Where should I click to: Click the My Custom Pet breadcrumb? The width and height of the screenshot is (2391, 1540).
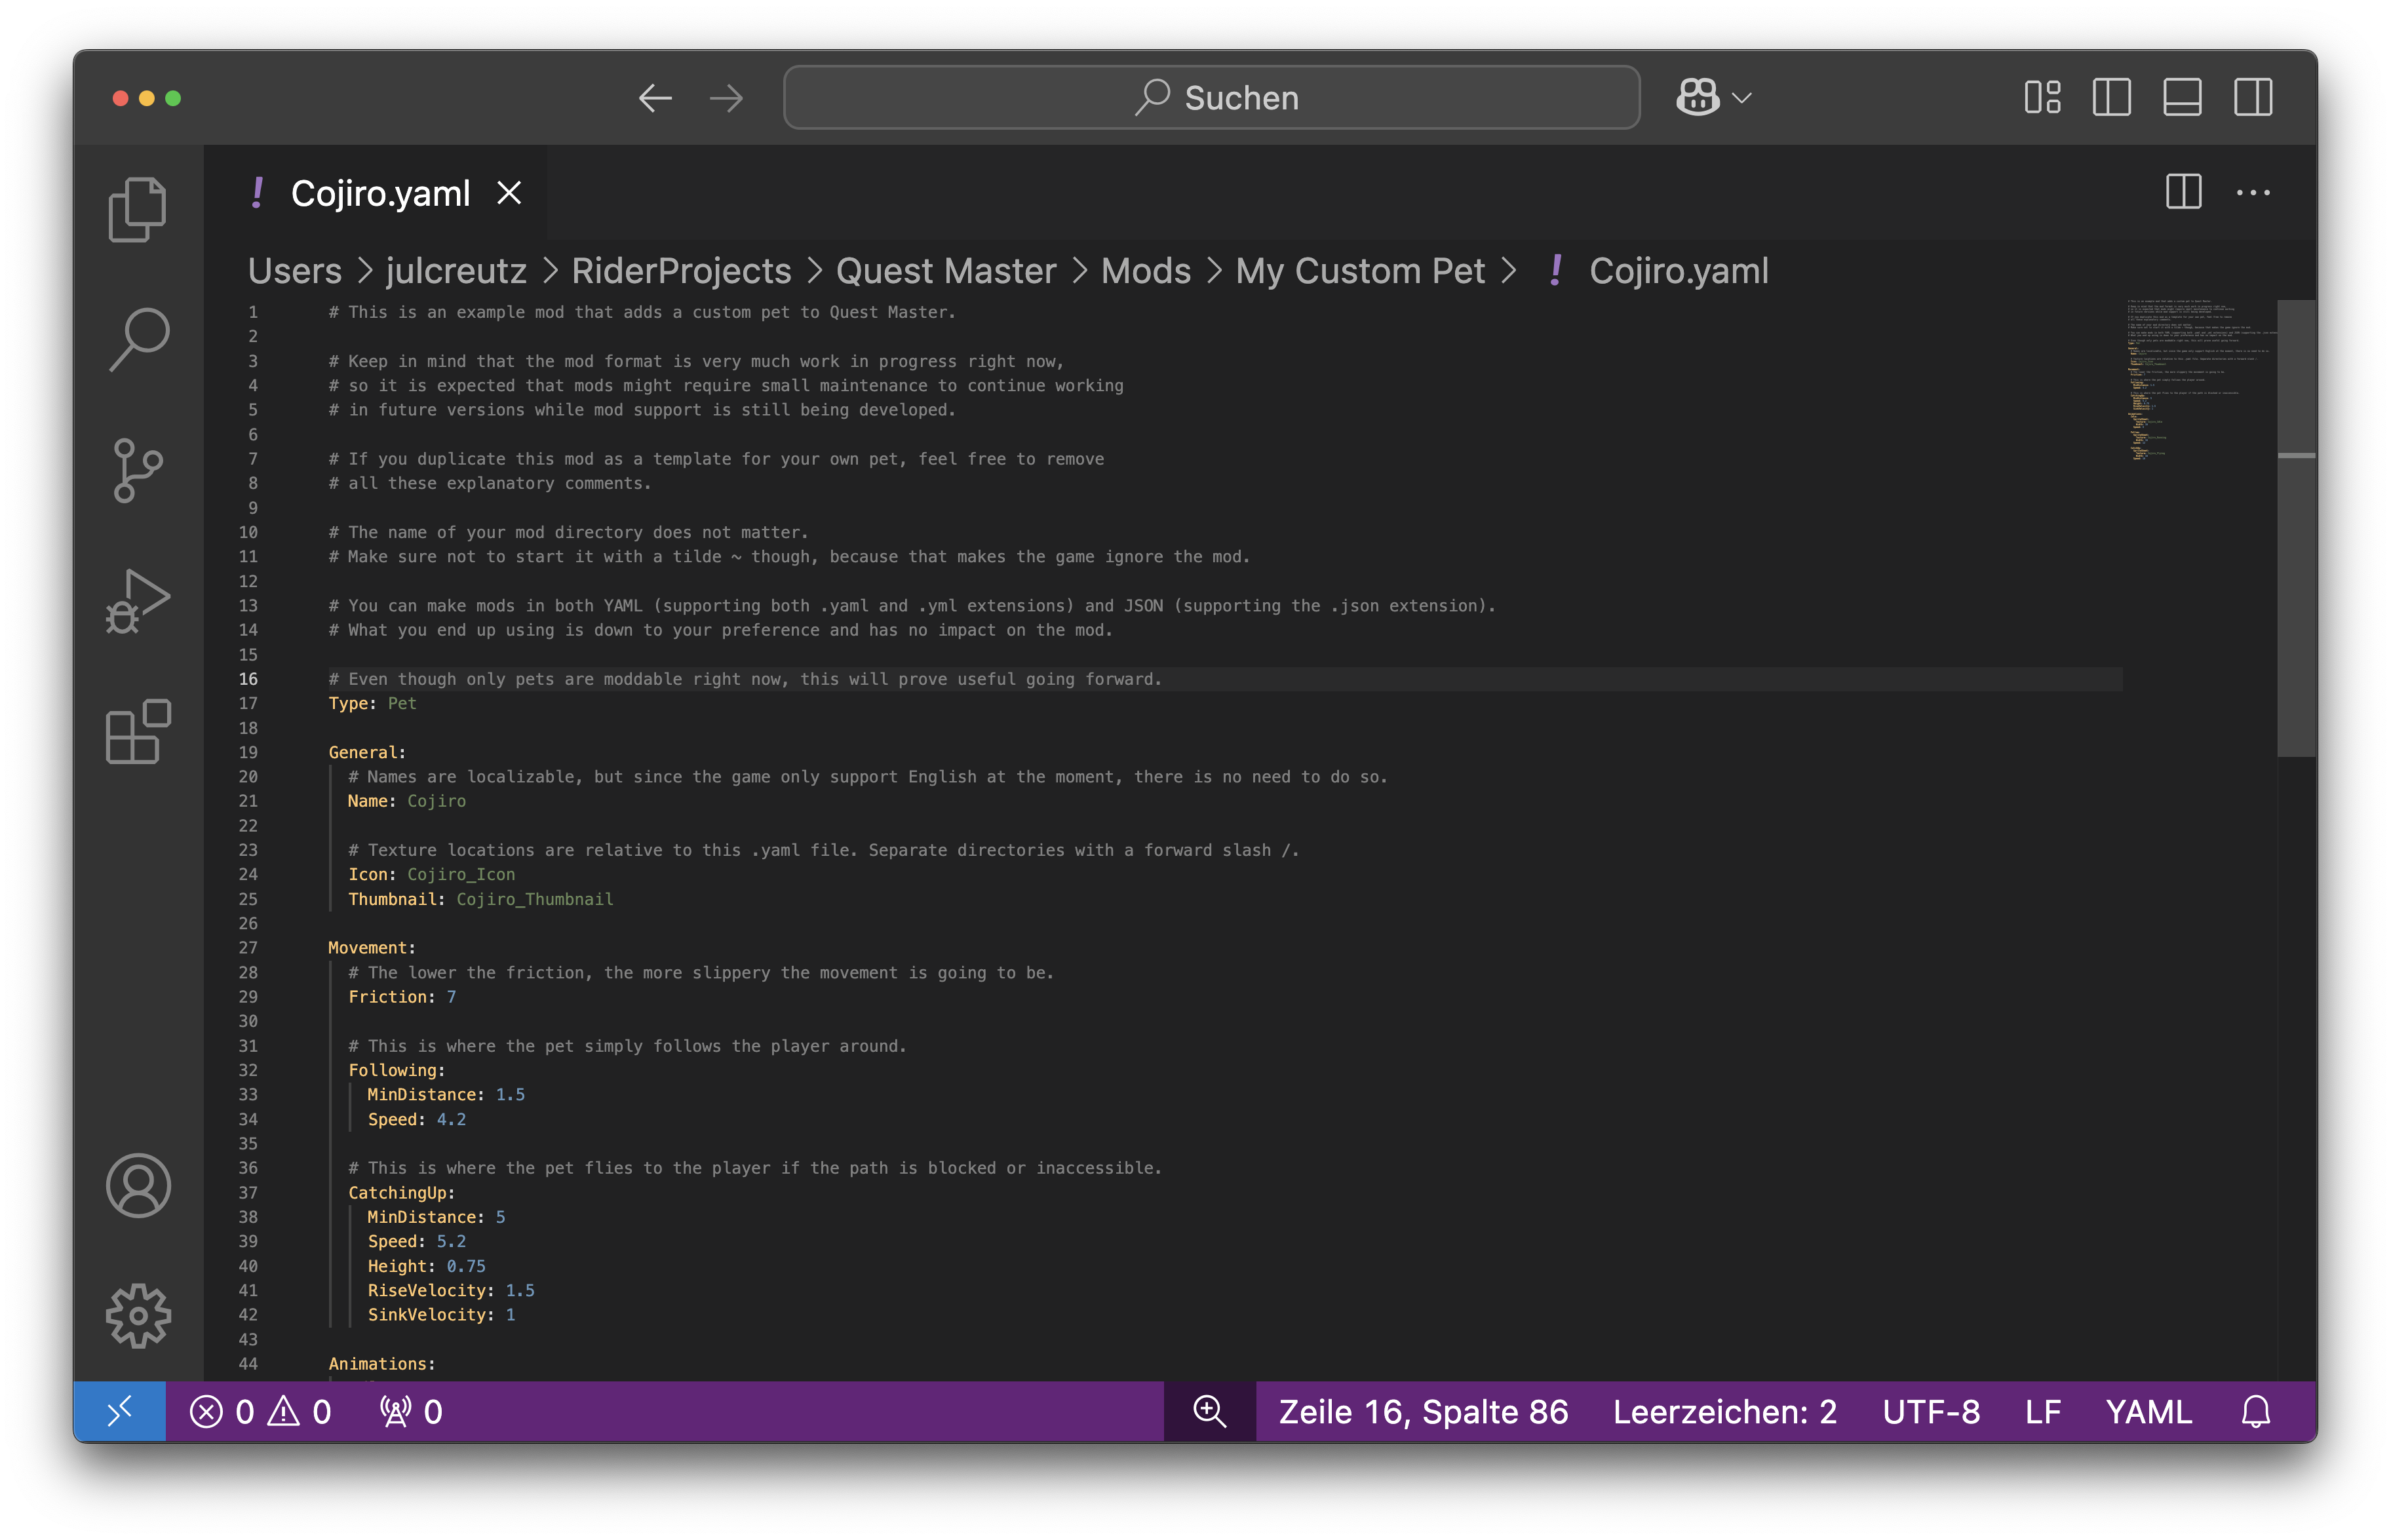[1360, 271]
